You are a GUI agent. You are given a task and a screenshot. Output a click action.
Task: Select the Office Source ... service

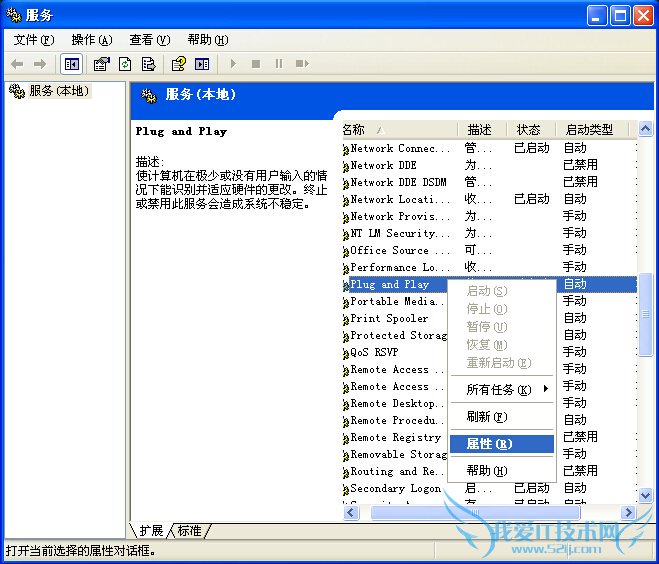point(490,250)
